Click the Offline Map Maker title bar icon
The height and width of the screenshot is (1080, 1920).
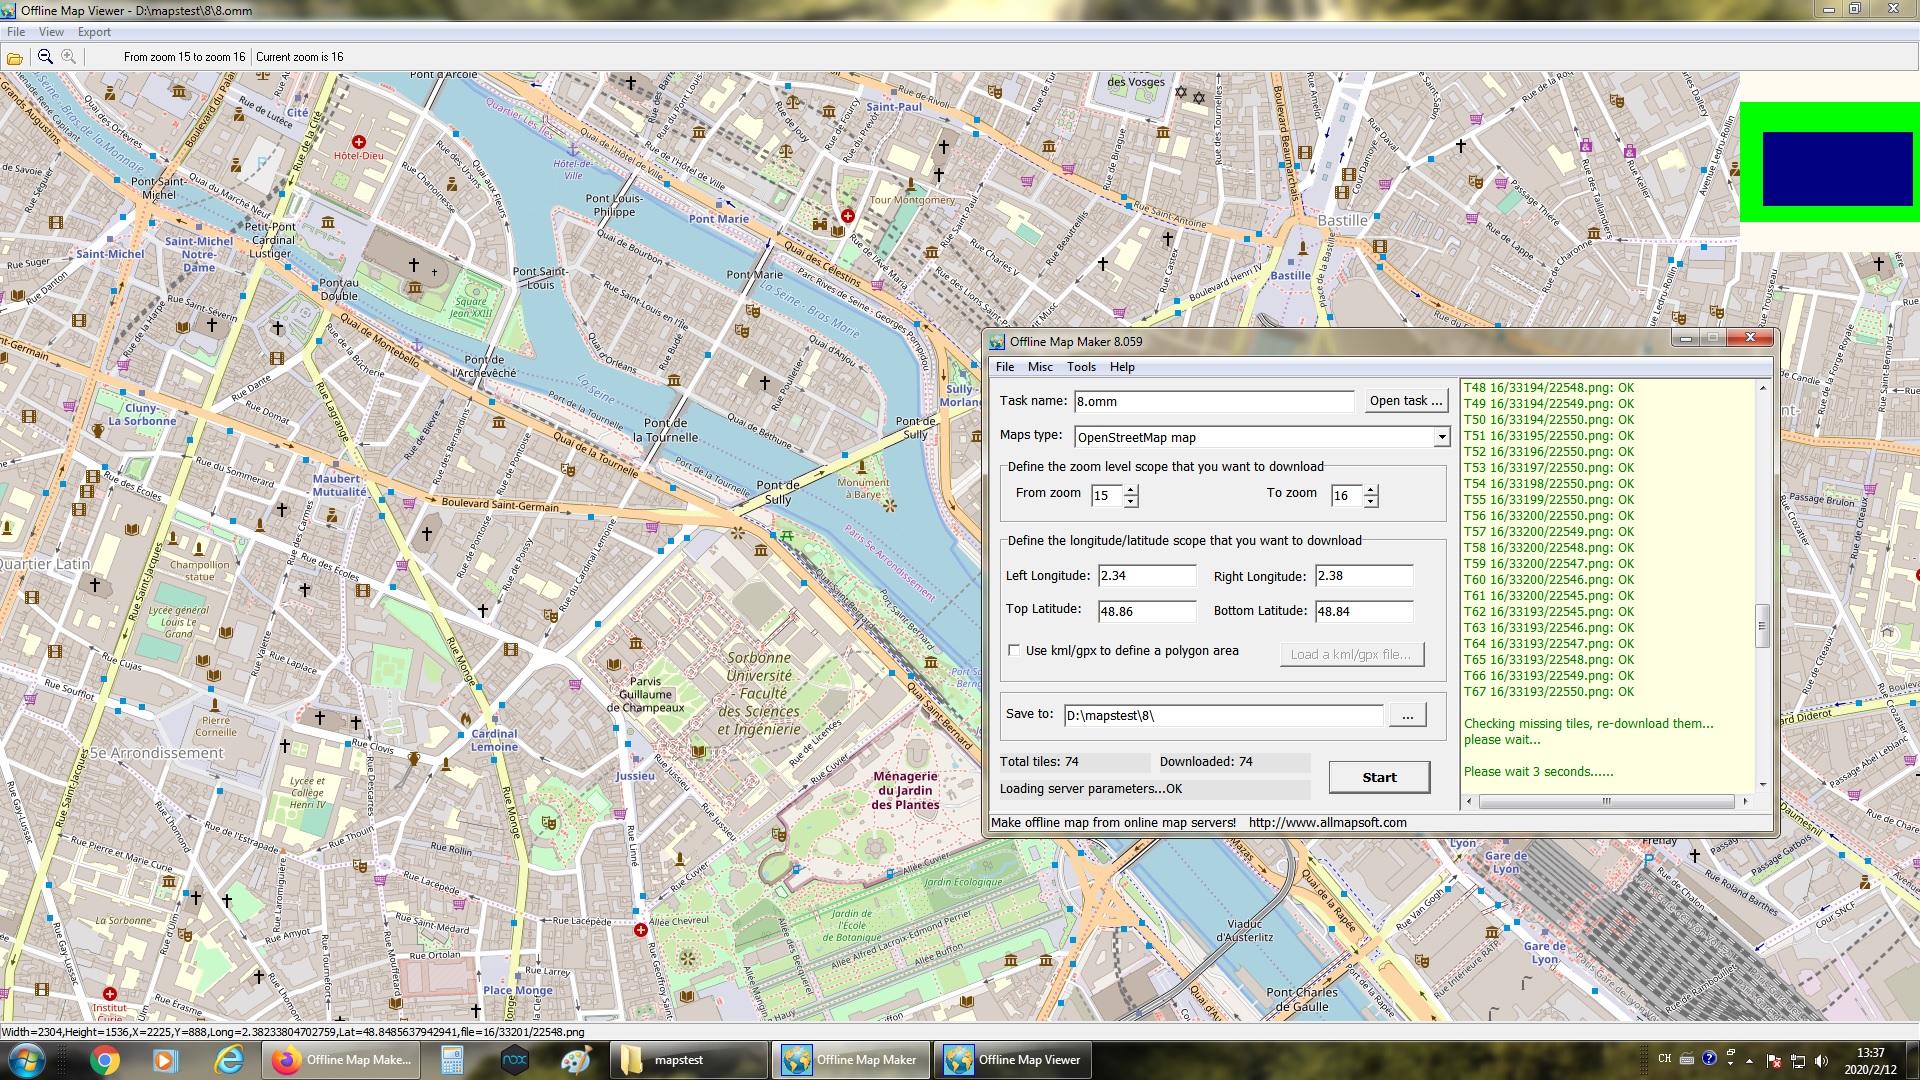(x=997, y=341)
